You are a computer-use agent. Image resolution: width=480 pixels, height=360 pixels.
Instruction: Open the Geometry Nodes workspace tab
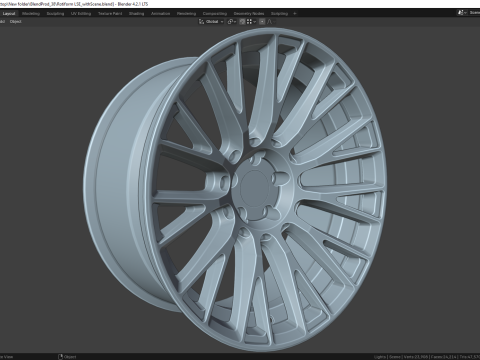pyautogui.click(x=249, y=14)
